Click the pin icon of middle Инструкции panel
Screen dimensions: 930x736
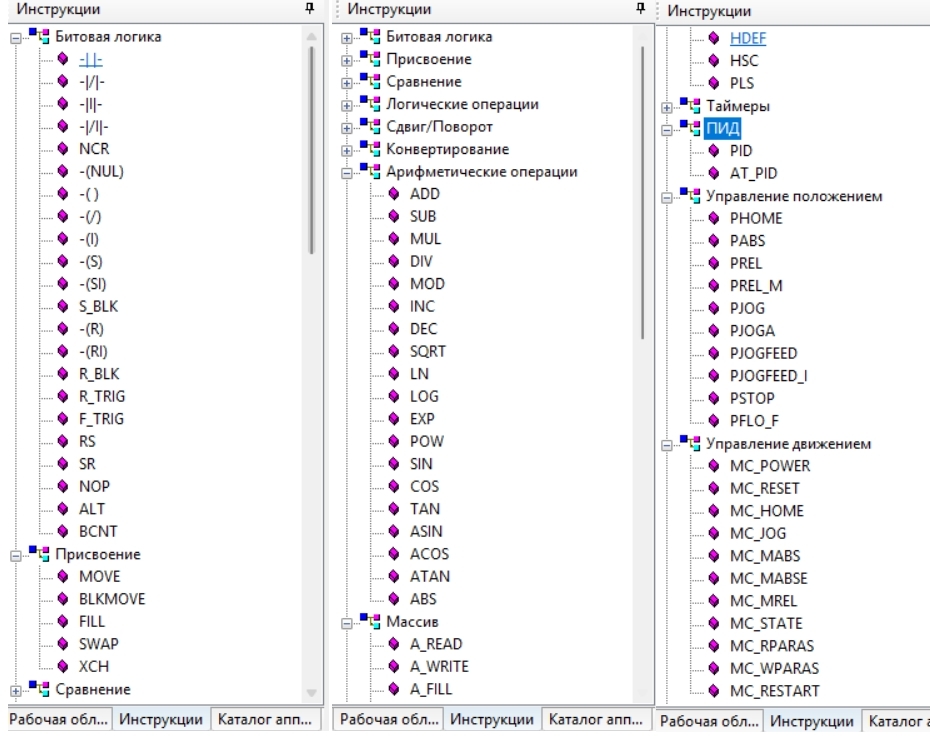coord(640,8)
